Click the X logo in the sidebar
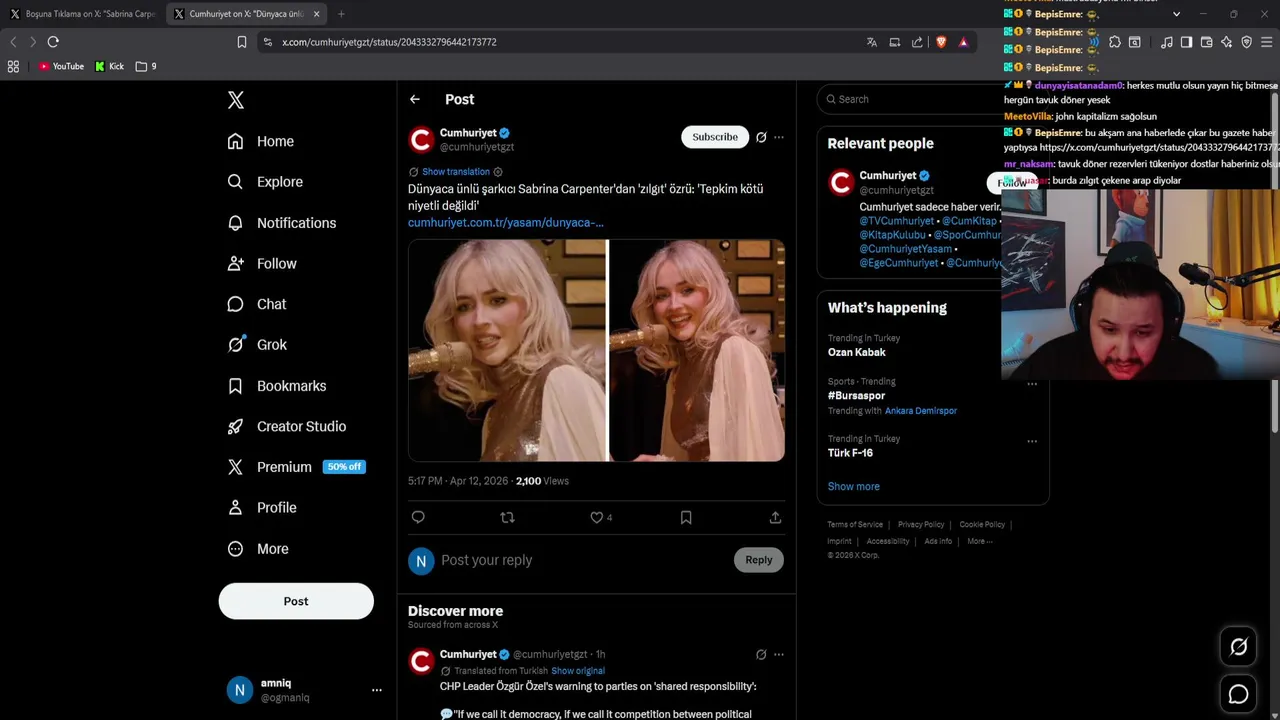 (x=236, y=100)
